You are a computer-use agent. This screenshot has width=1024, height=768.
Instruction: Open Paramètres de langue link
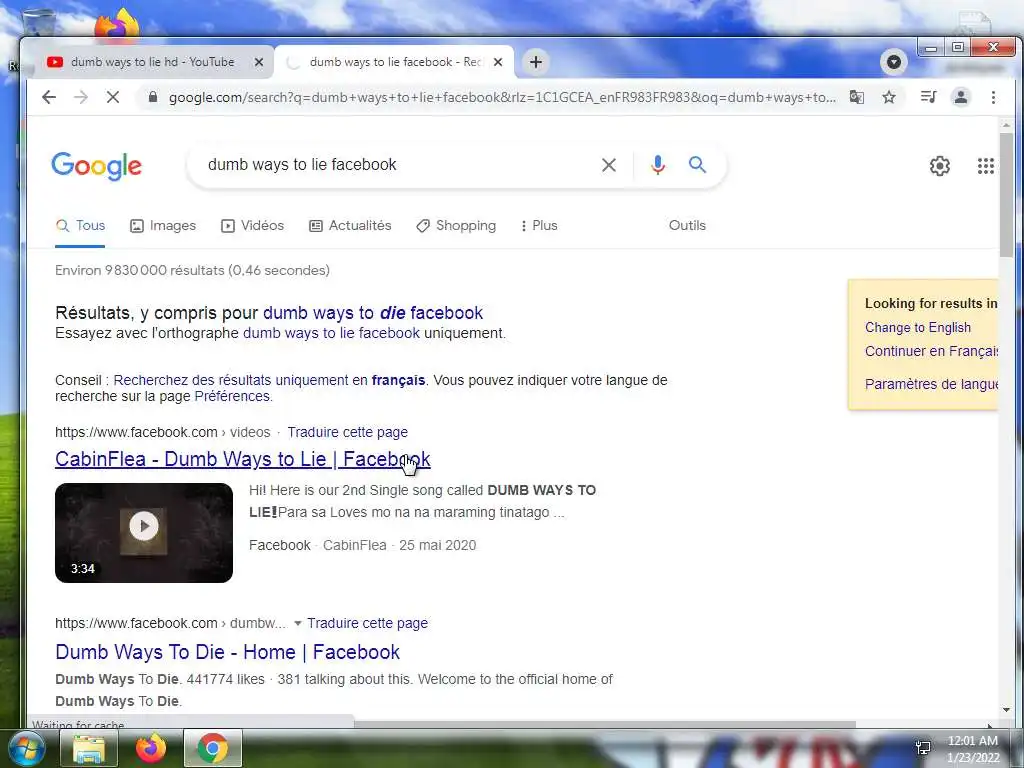coord(931,384)
